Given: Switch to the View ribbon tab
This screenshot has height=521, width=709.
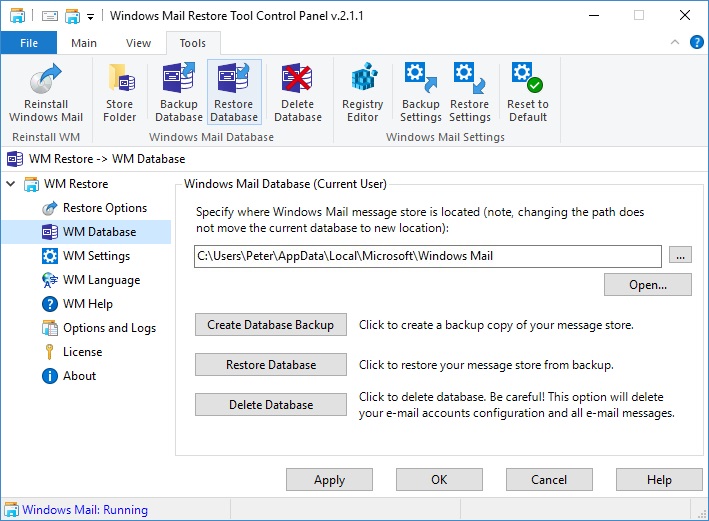Looking at the screenshot, I should click(x=138, y=43).
